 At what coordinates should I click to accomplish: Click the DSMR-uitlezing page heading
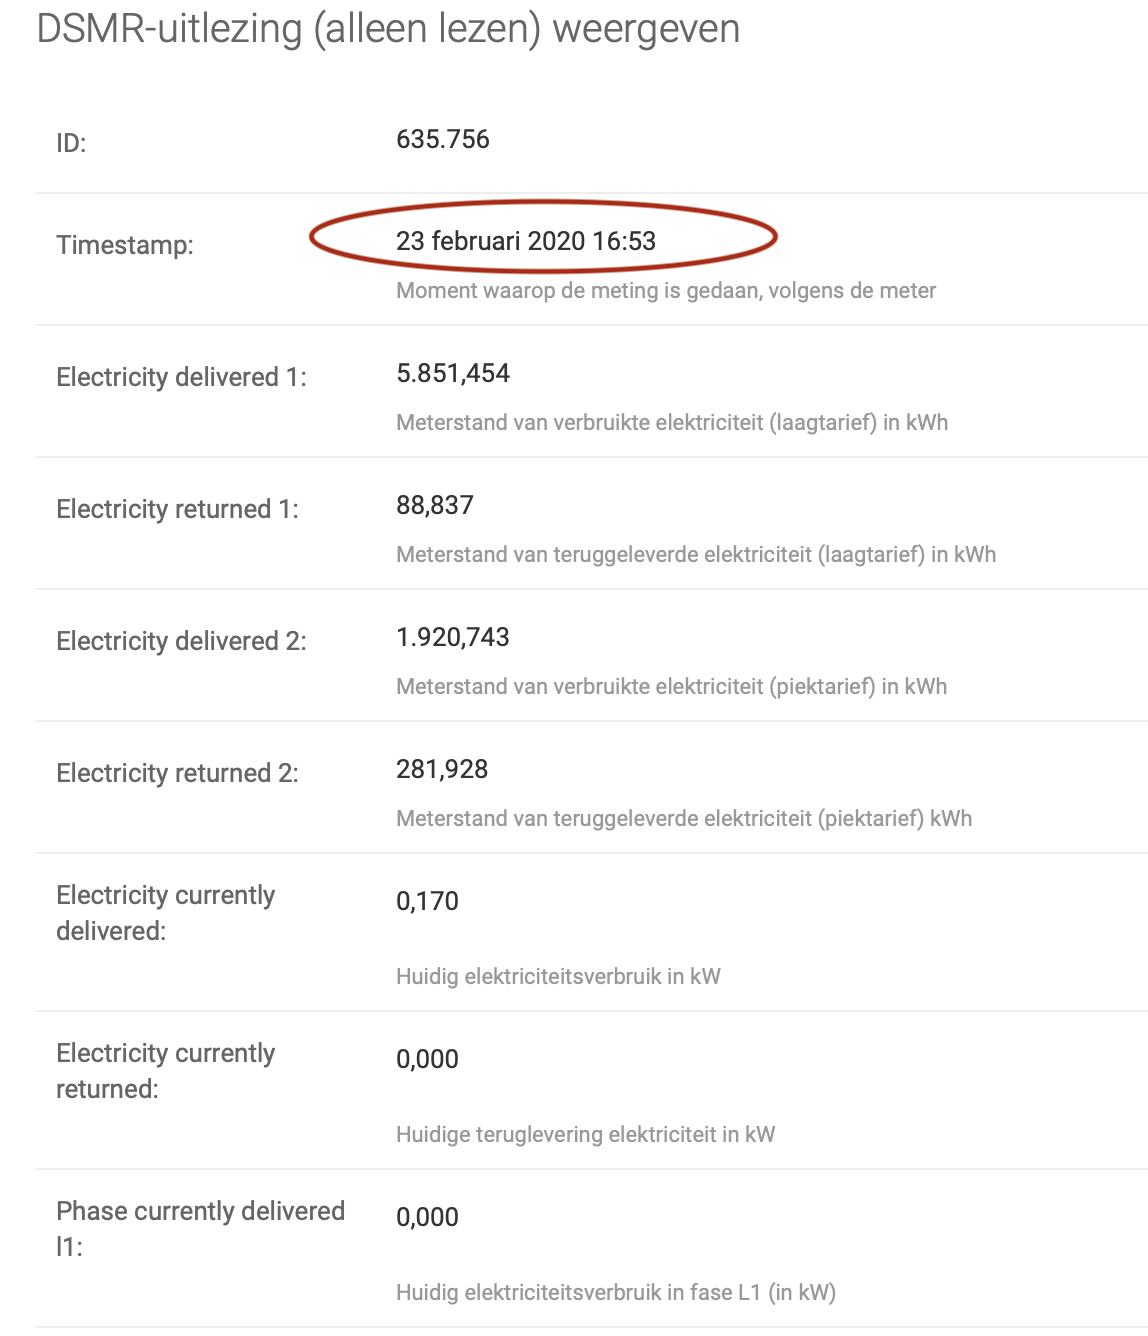click(388, 28)
